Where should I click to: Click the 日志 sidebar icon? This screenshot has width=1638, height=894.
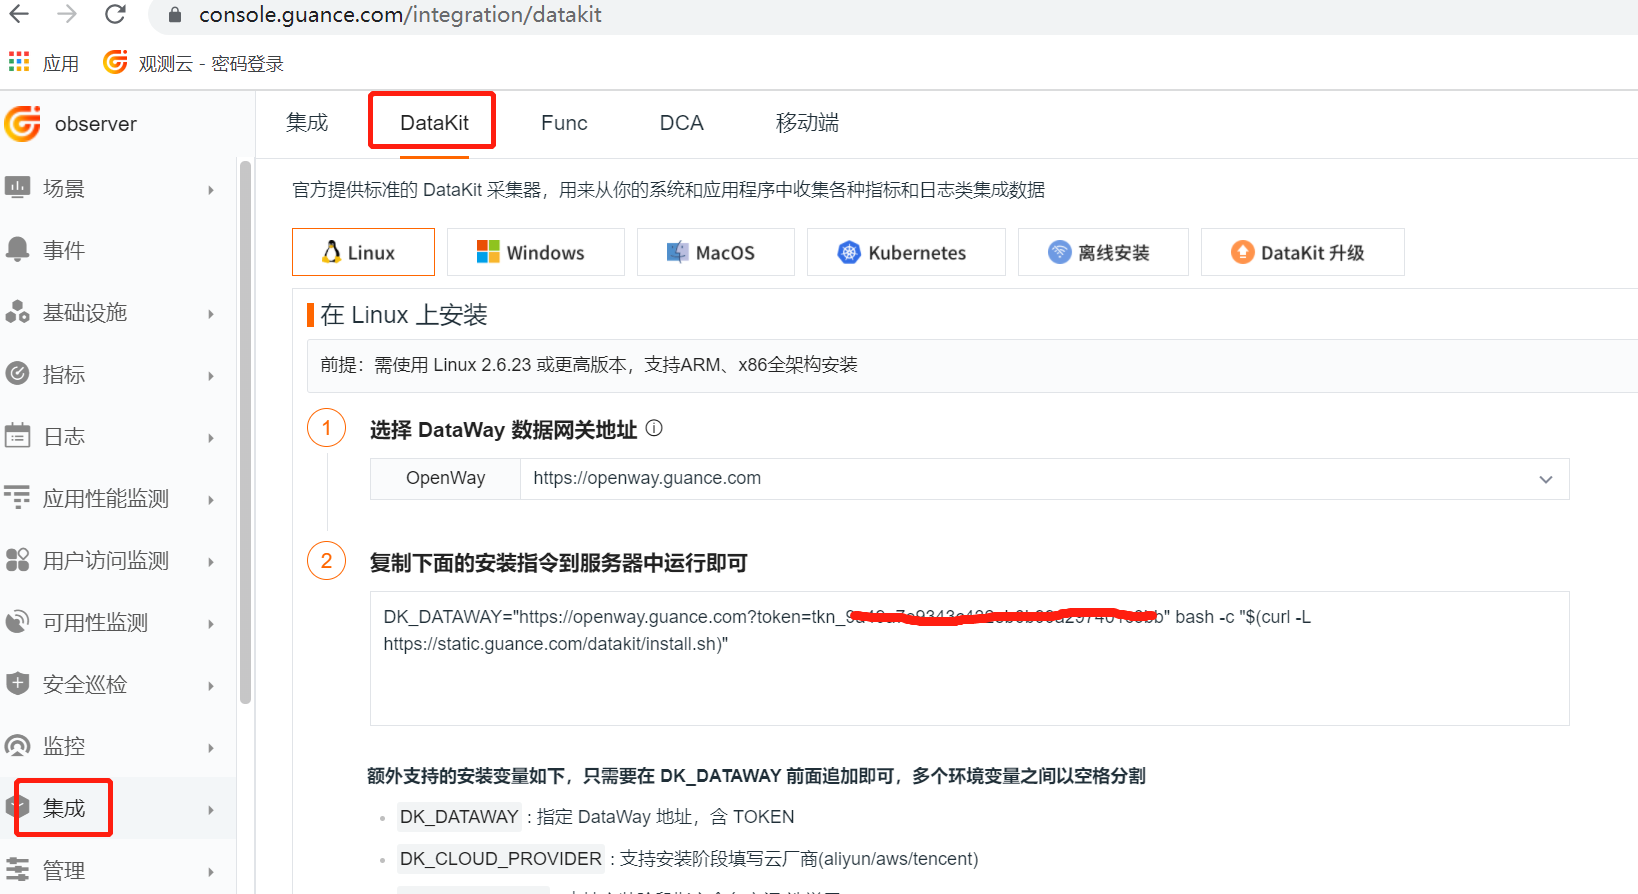17,436
